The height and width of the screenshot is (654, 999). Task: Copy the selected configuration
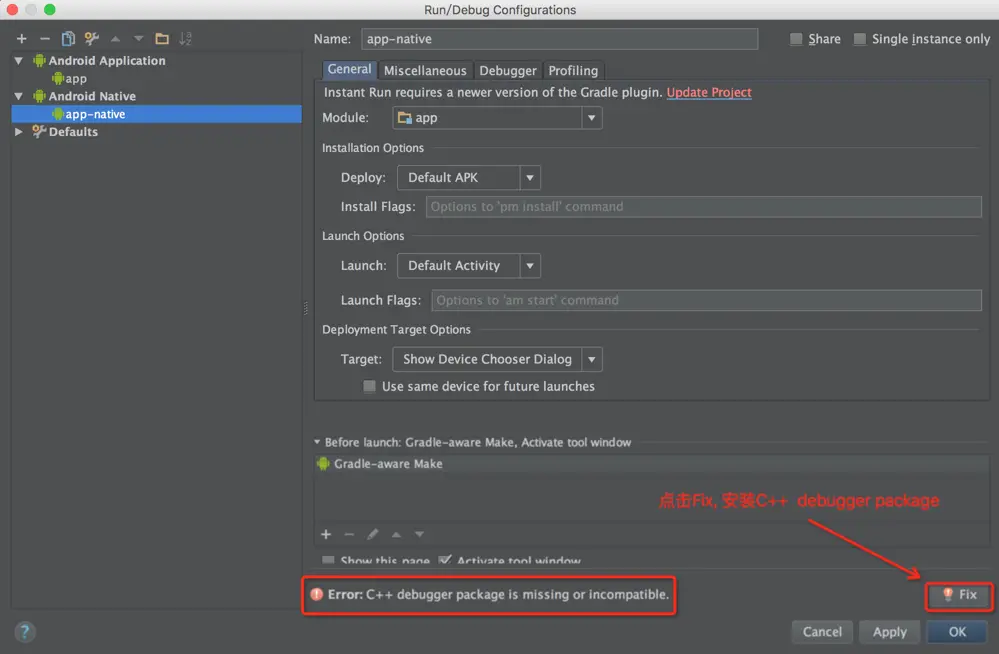68,39
